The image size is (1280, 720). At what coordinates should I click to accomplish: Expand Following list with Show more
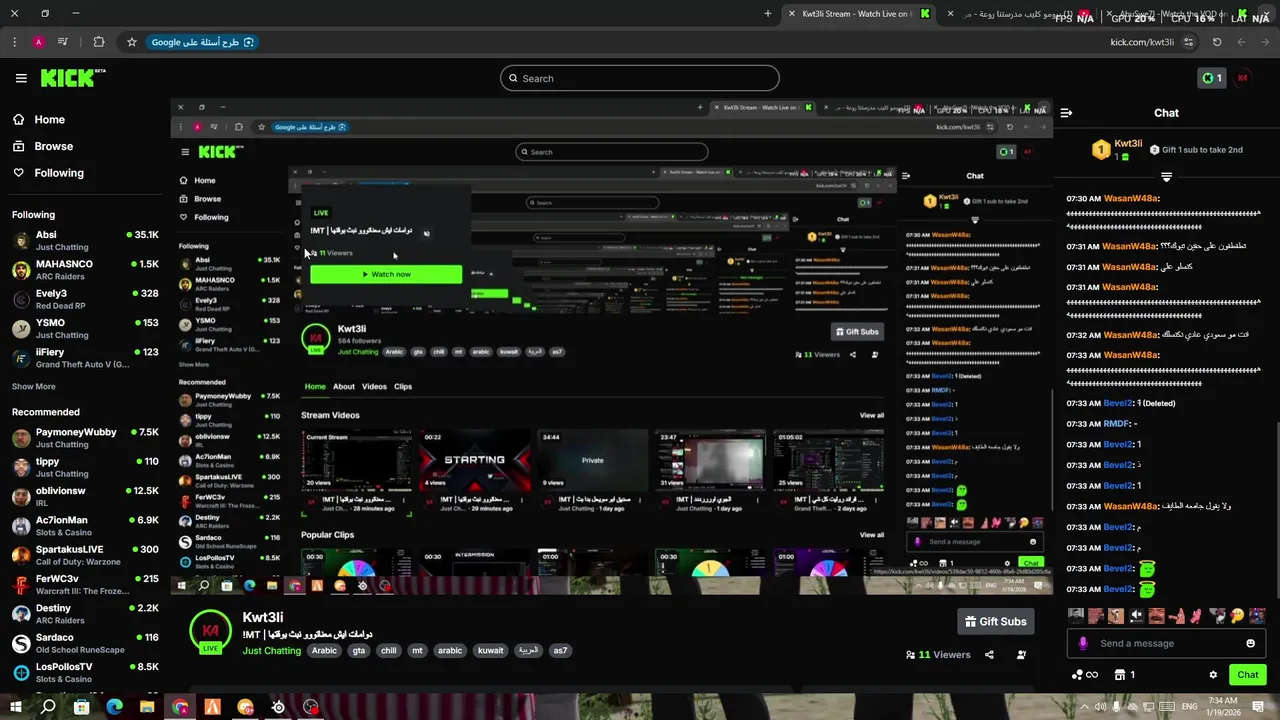[x=34, y=386]
